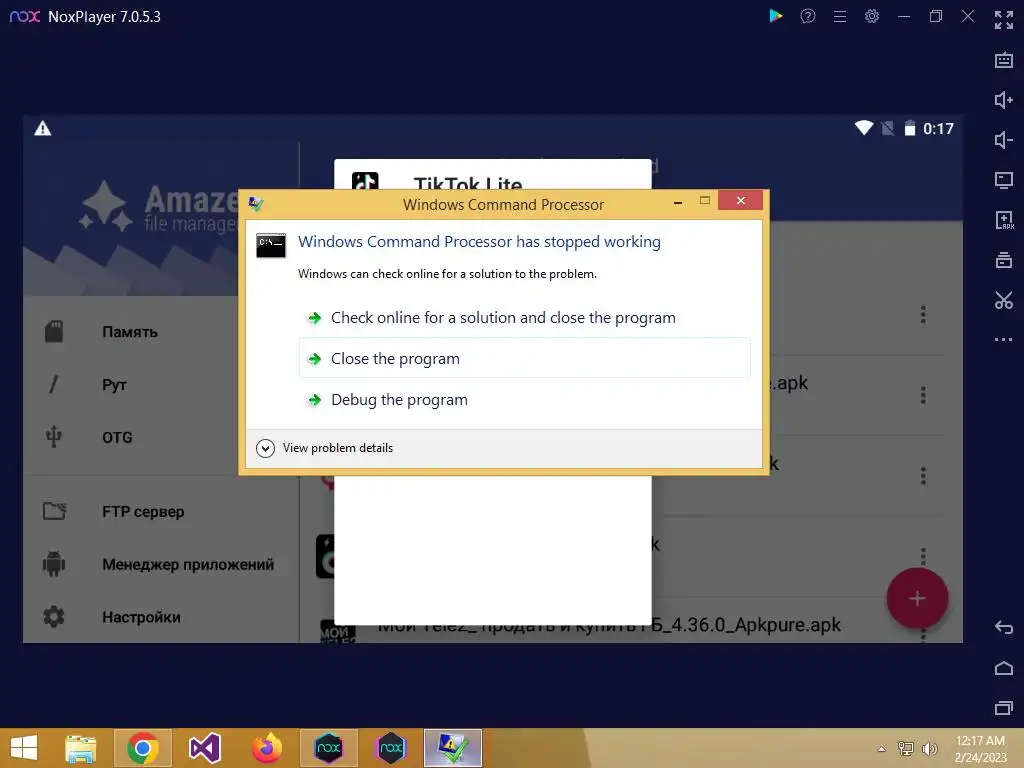Open multi-instance manager icon in Nox sidebar
This screenshot has width=1024, height=768.
(x=1004, y=260)
